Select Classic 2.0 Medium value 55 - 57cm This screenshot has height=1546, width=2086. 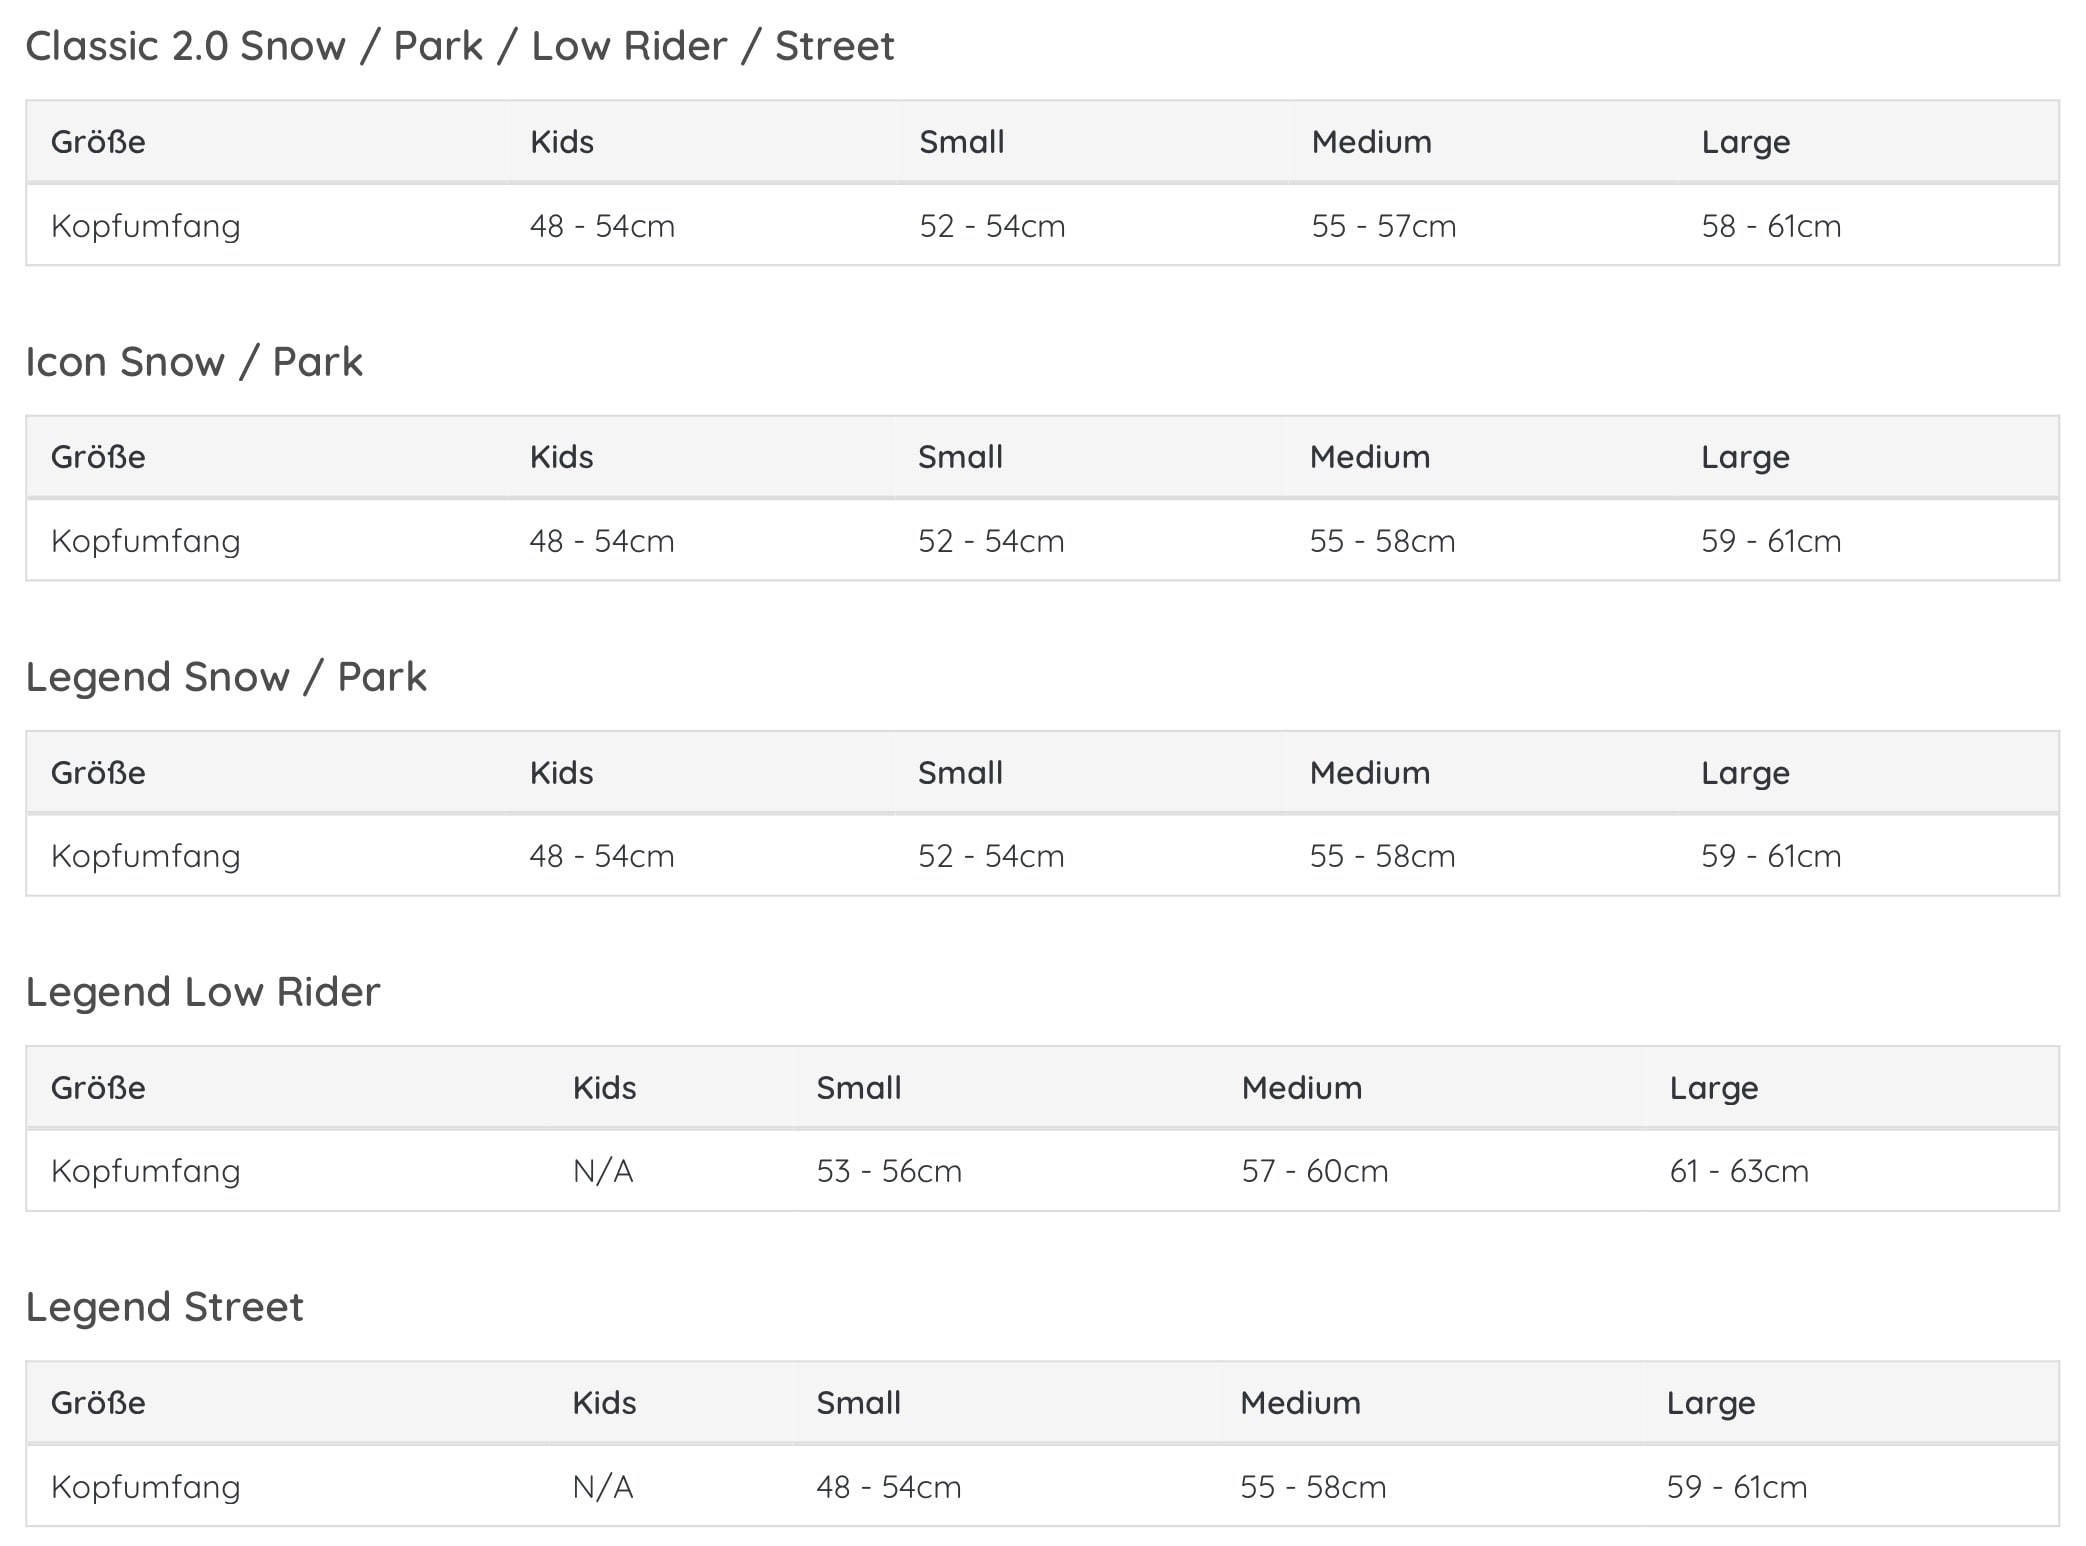pyautogui.click(x=1384, y=226)
